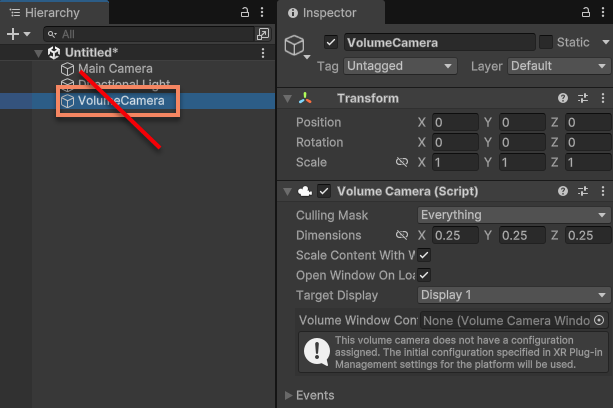Image resolution: width=613 pixels, height=408 pixels.
Task: Expand the Events foldout
Action: [290, 395]
